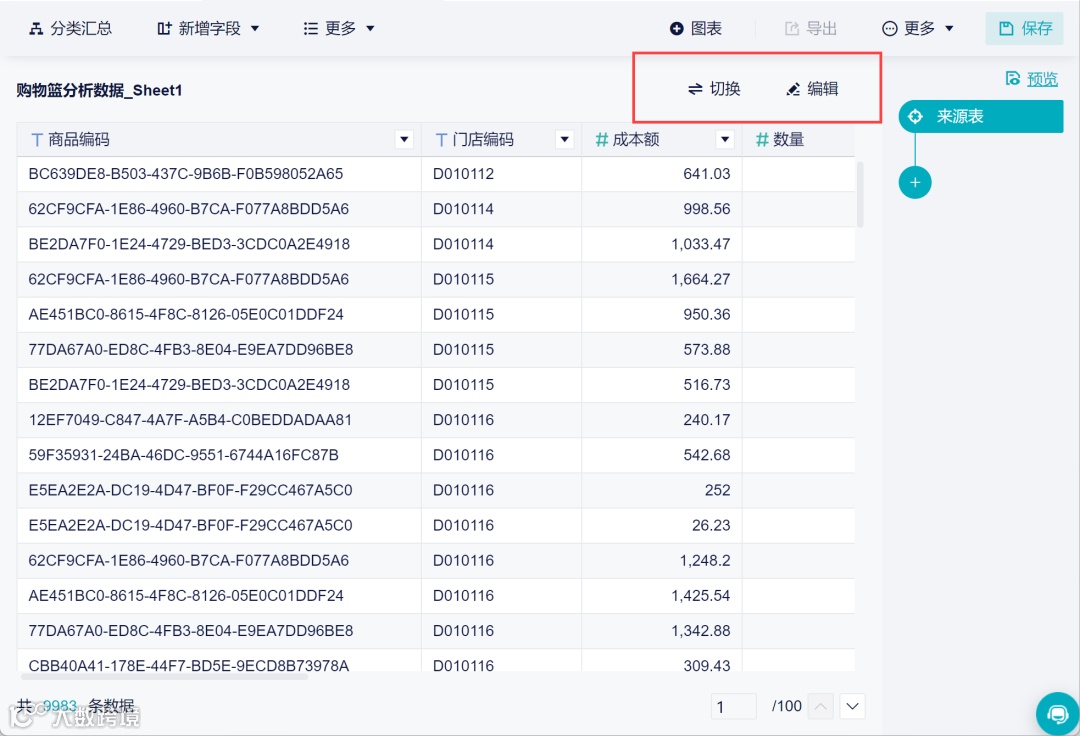
Task: Click the gear icon on 来源表 node
Action: point(915,116)
